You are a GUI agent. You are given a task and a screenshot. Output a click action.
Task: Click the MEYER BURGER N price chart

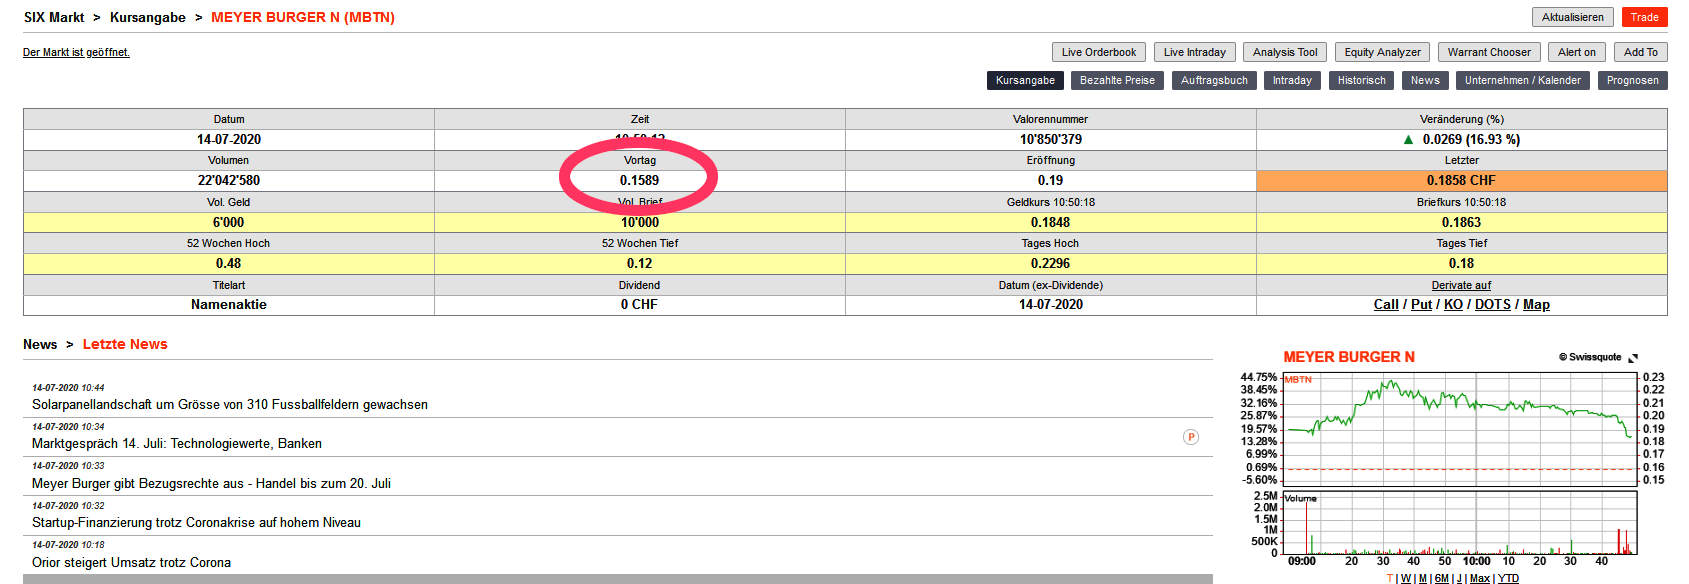tap(1460, 428)
